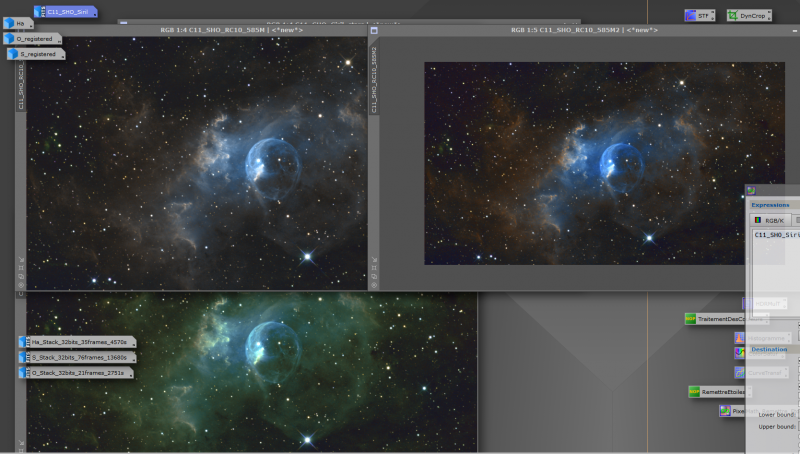Select the S_Stack_32bits_76frames_13680s file icon
The width and height of the screenshot is (800, 454).
click(x=78, y=358)
